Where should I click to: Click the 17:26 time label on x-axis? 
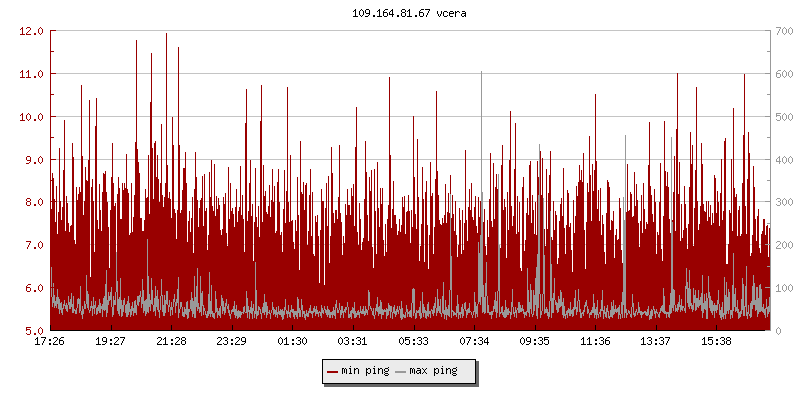pyautogui.click(x=50, y=342)
